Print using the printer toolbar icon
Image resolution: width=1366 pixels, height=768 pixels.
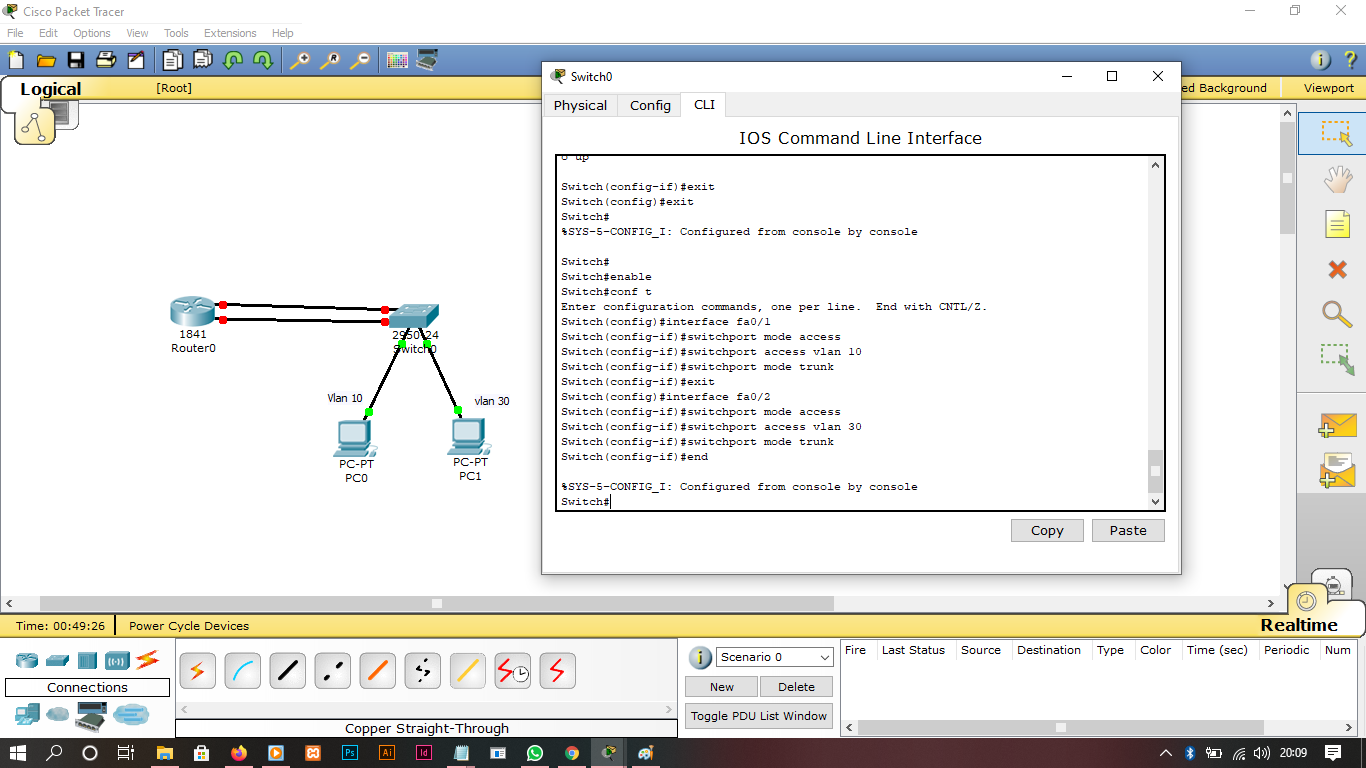[105, 60]
